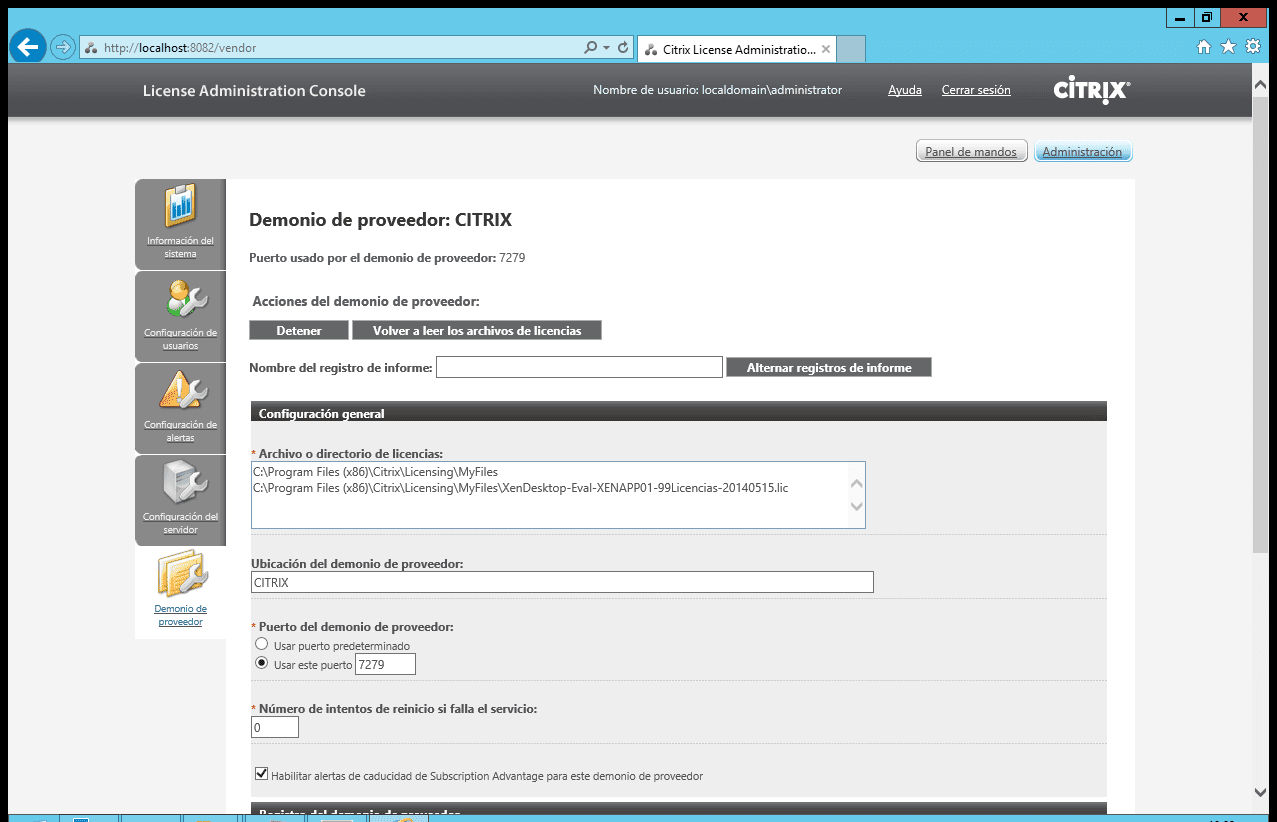Uncheck Habilitar alertas de caducidad checkbox

pyautogui.click(x=262, y=774)
